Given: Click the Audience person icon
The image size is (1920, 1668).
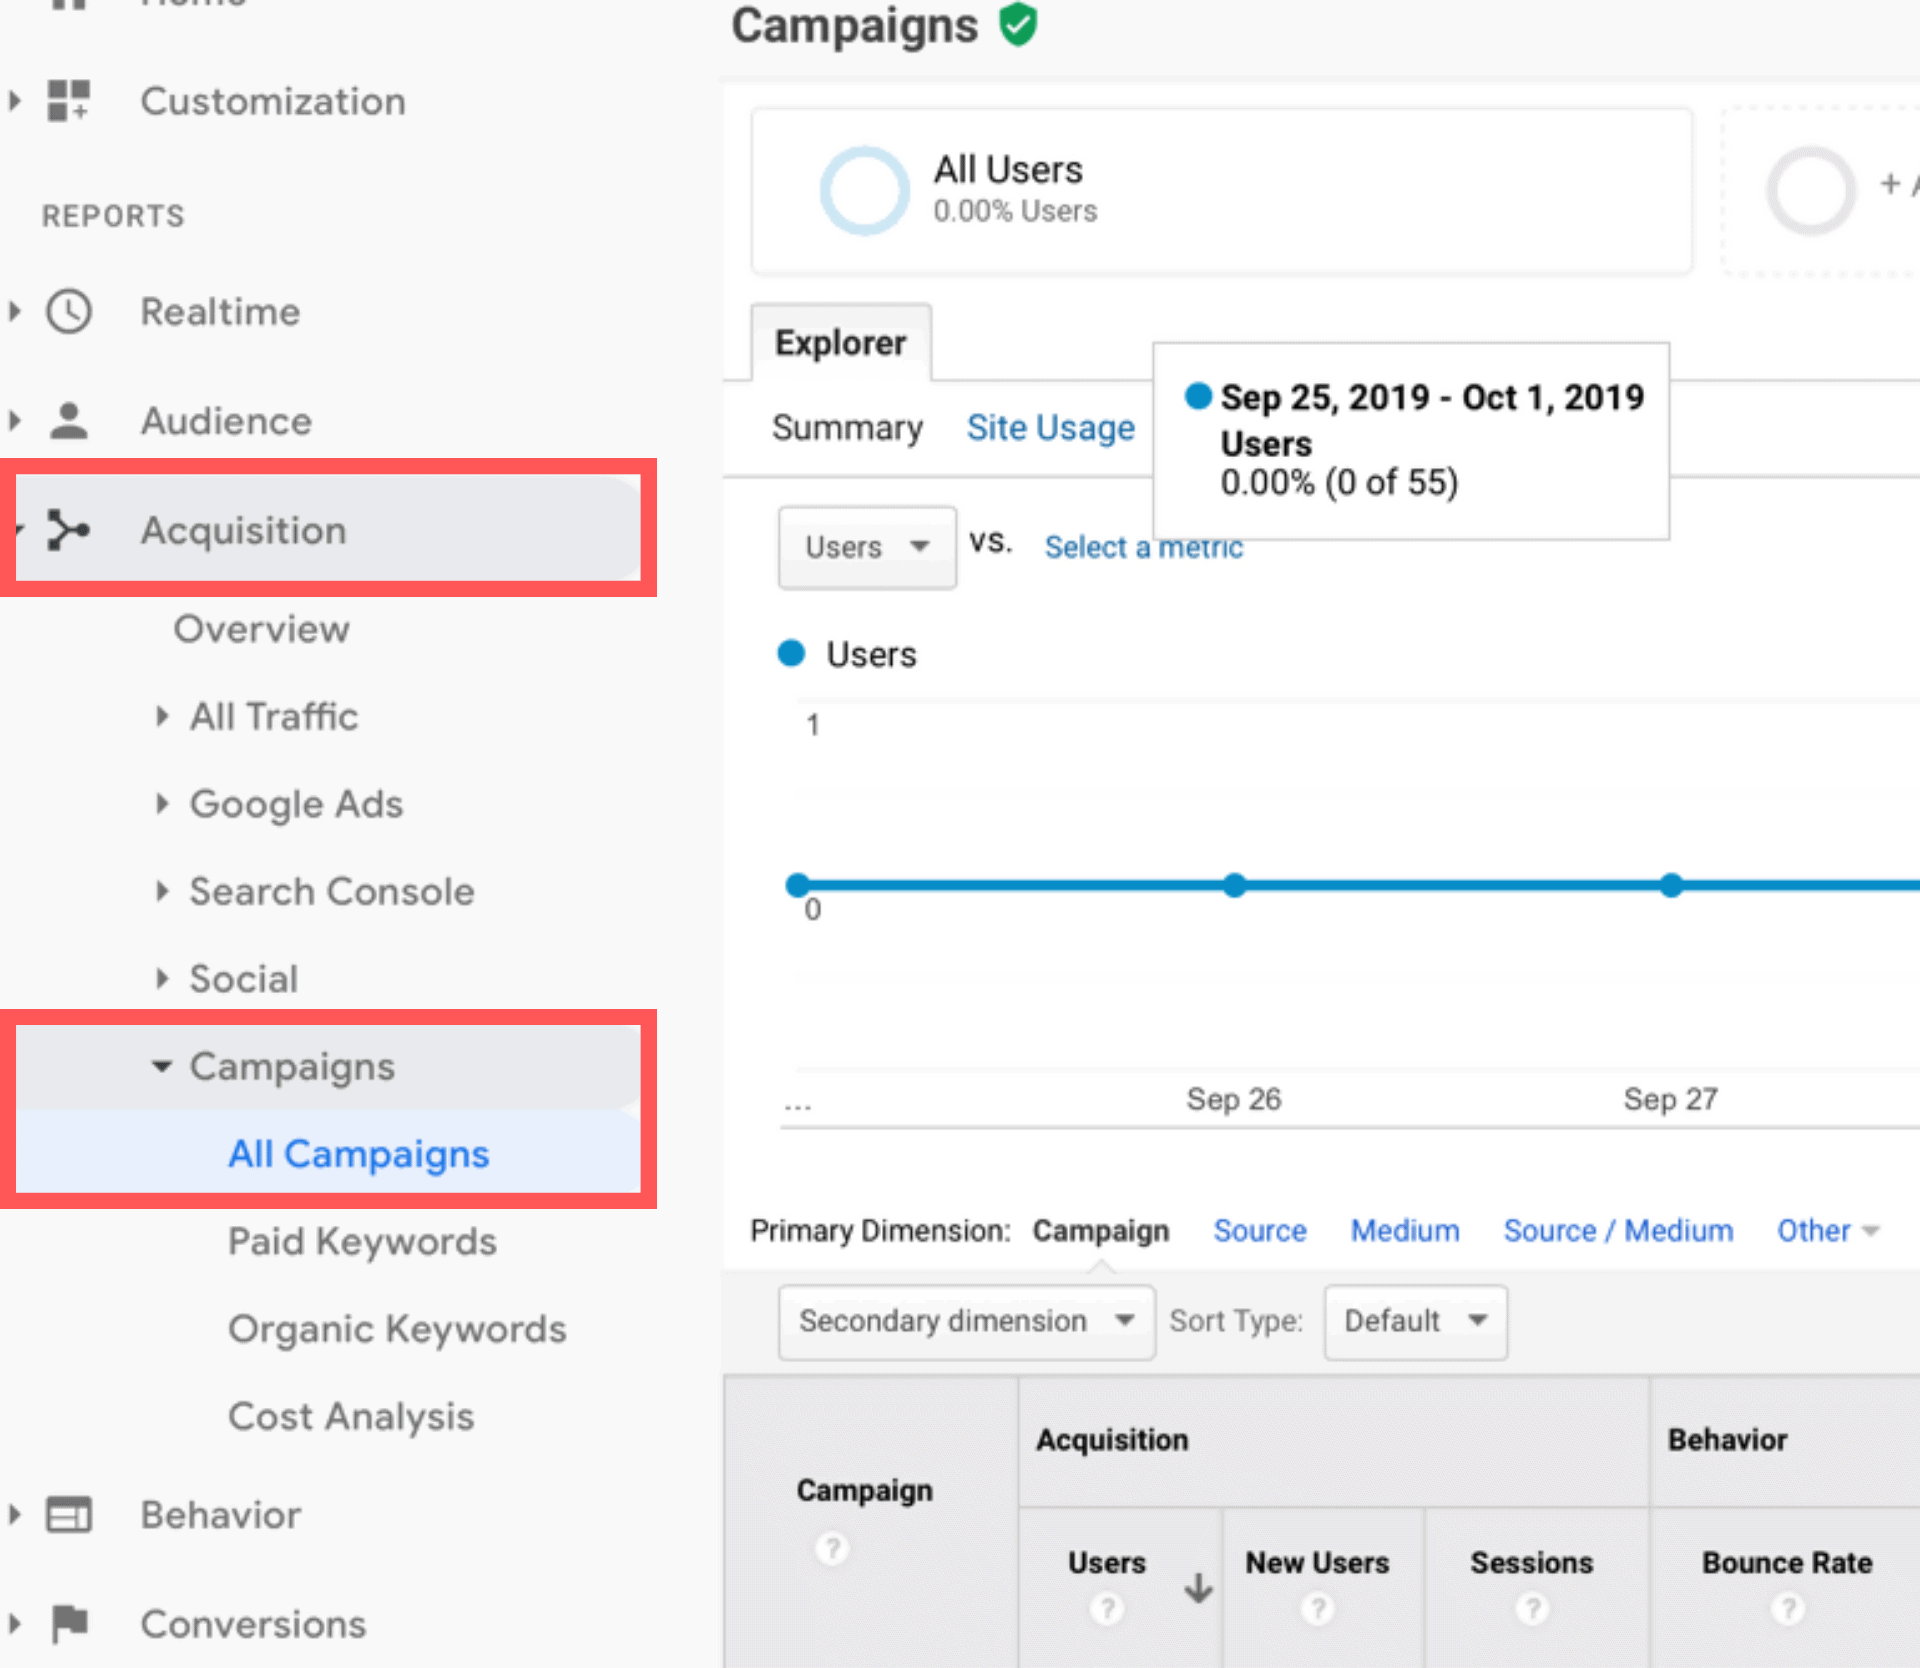Looking at the screenshot, I should pos(68,420).
